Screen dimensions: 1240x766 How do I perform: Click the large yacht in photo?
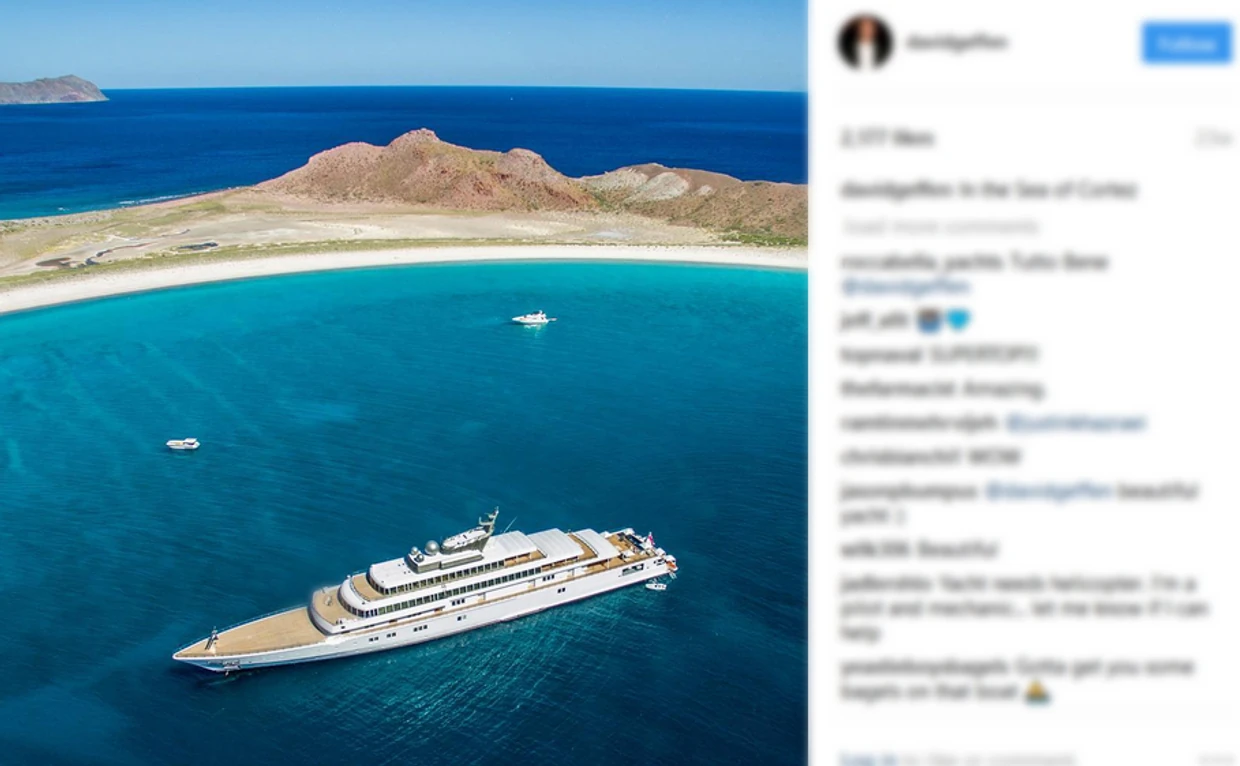(x=425, y=591)
